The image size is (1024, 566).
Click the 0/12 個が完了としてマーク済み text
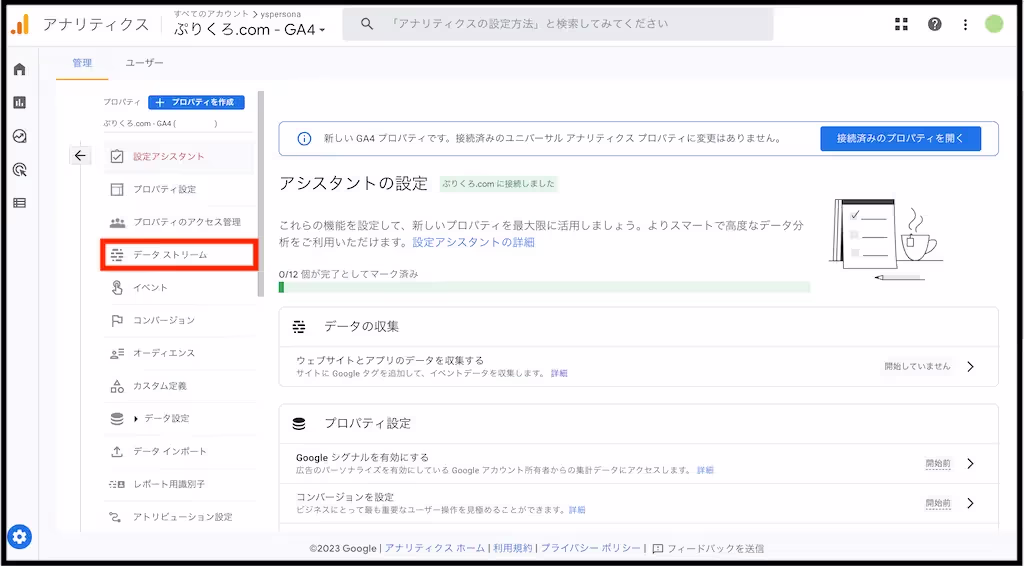point(348,274)
